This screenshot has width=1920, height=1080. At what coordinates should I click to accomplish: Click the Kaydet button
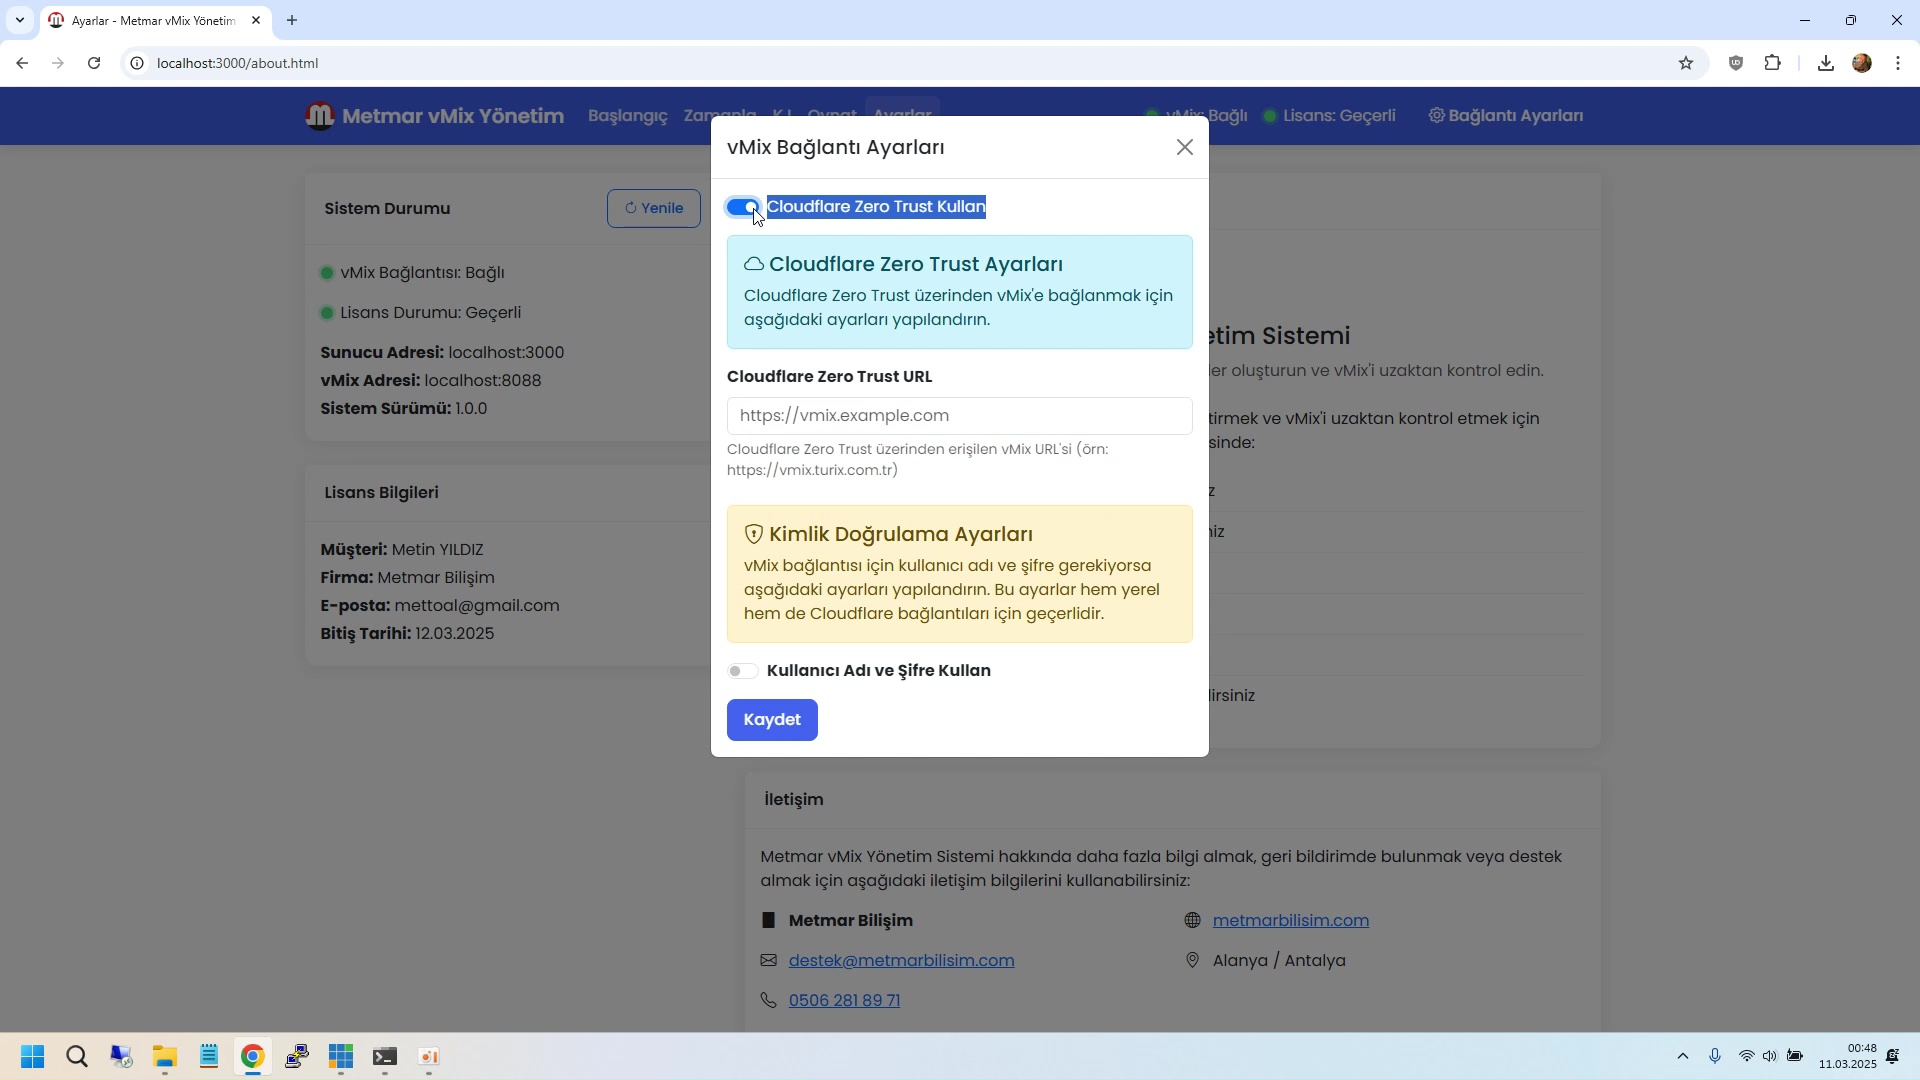pos(772,720)
